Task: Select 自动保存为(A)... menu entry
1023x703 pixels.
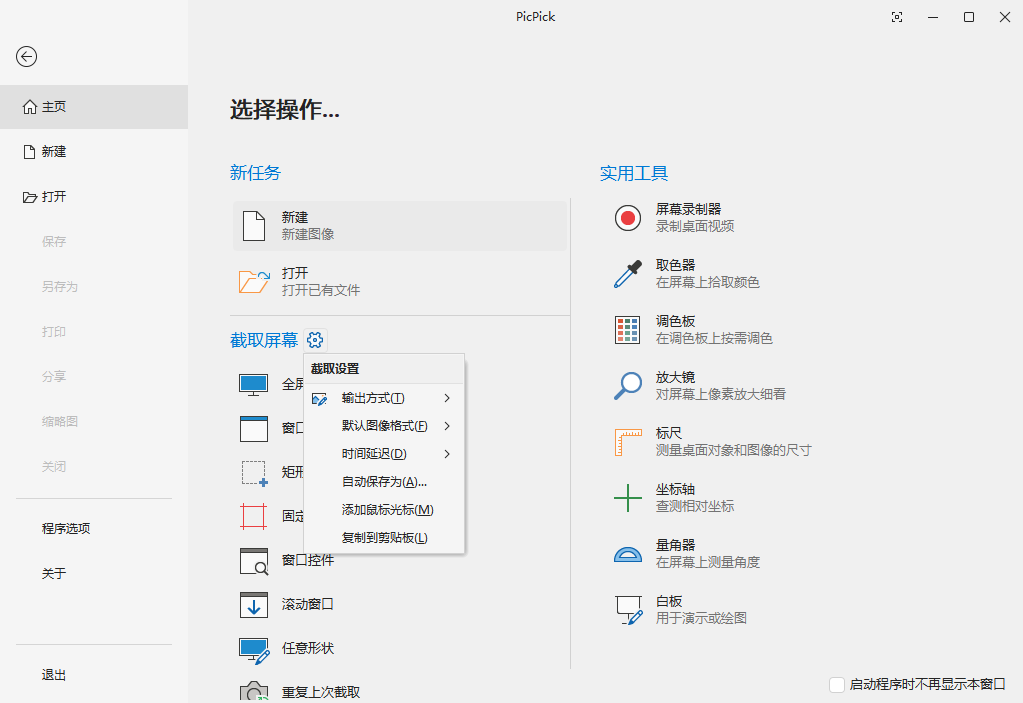Action: (384, 482)
